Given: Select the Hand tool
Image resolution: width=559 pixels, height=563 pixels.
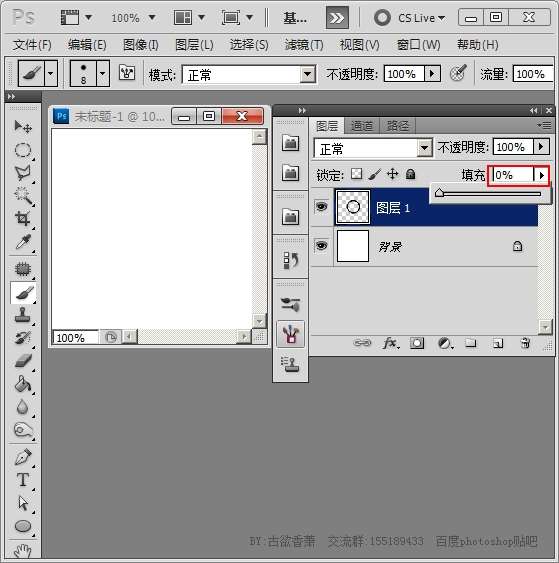Looking at the screenshot, I should coord(23,550).
